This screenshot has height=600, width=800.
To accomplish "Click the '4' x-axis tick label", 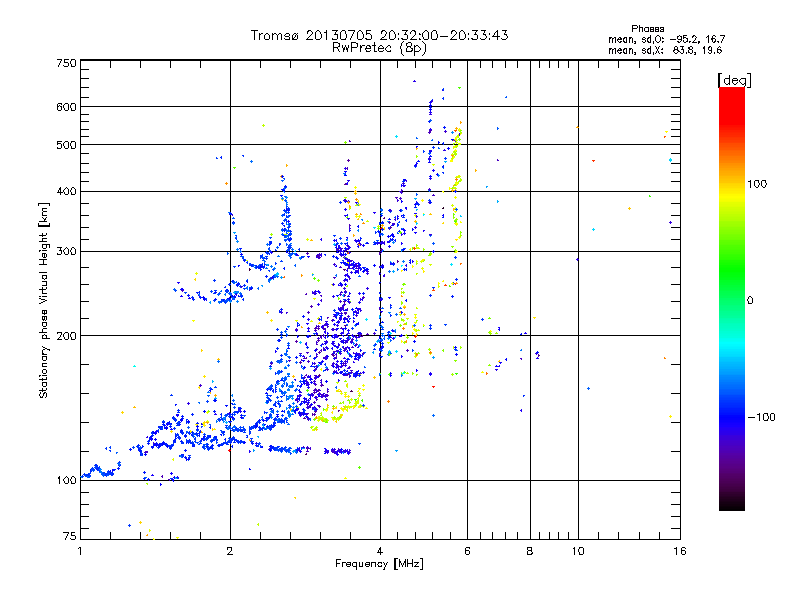I will 380,551.
